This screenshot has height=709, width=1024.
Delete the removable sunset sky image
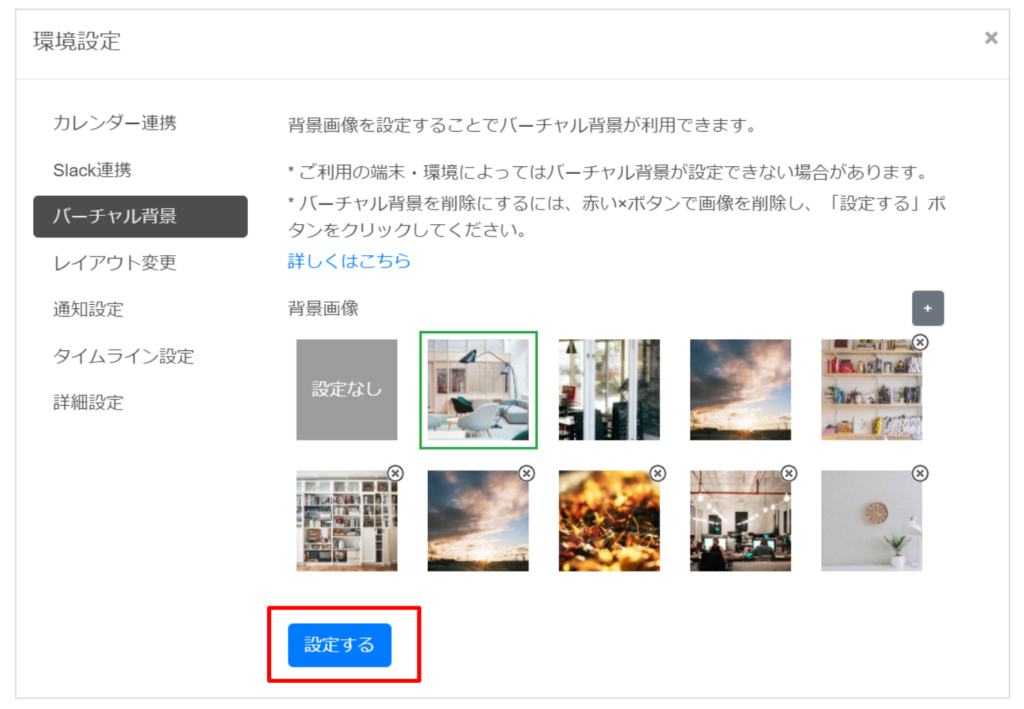(526, 473)
